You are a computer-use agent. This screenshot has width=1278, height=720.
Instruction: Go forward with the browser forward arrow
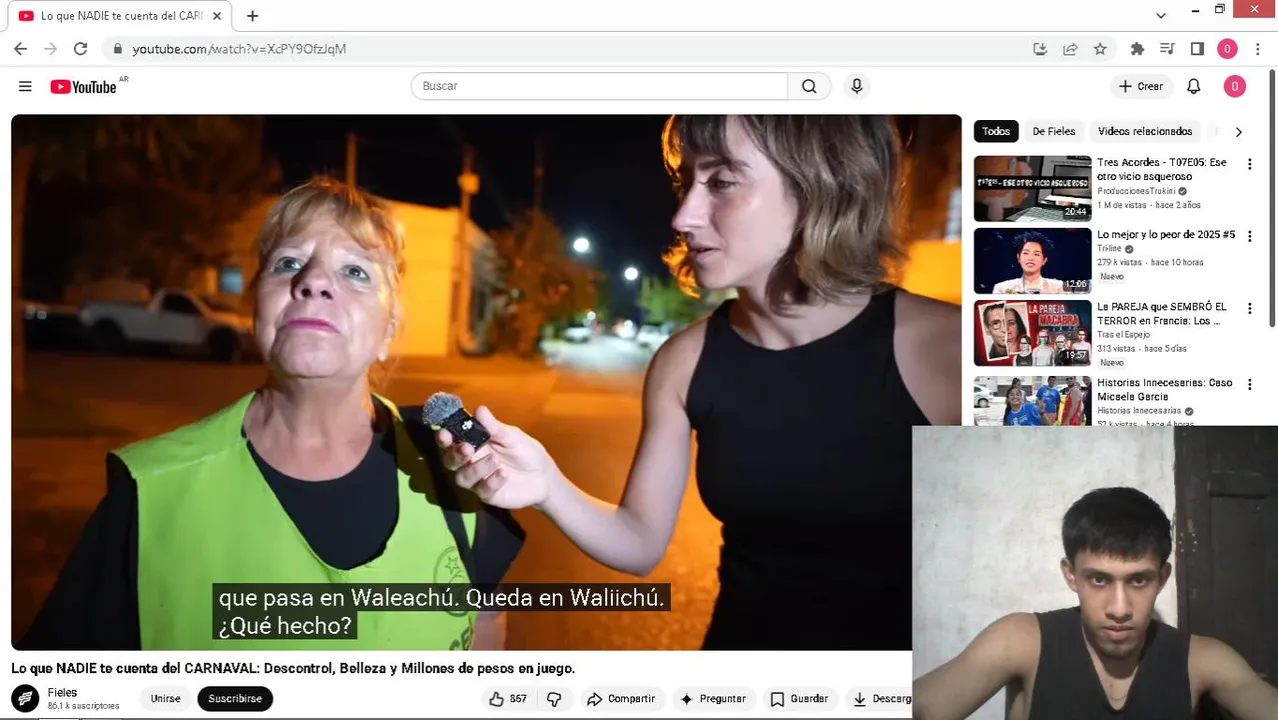click(50, 48)
